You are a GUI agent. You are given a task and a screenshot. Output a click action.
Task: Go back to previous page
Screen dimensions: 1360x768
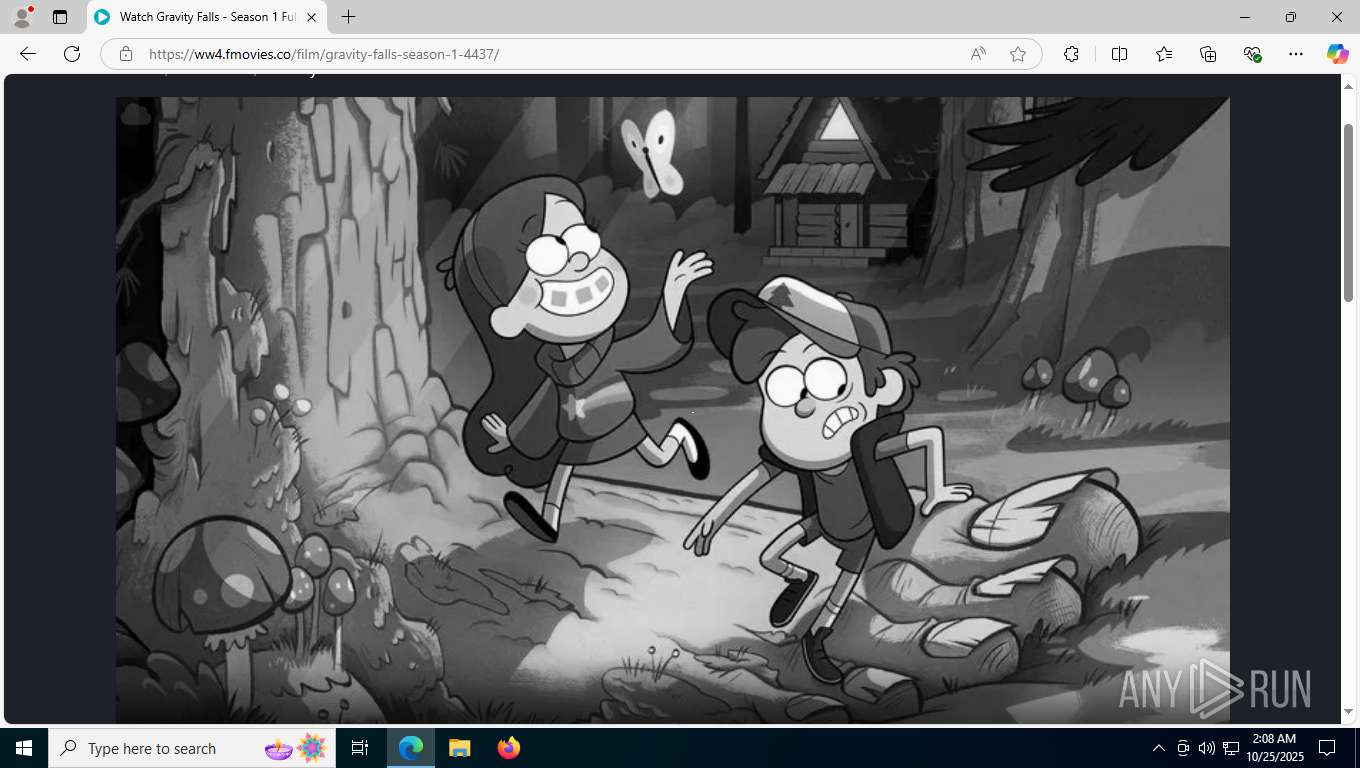pyautogui.click(x=28, y=54)
